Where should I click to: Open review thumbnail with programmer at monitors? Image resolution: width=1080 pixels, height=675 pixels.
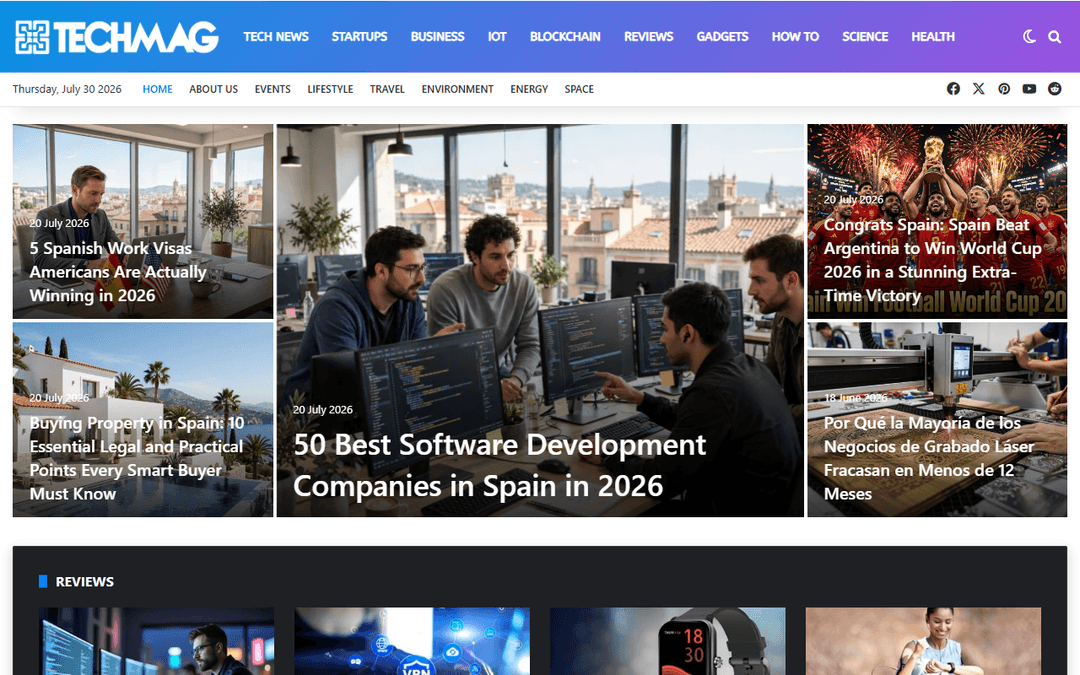(x=156, y=641)
